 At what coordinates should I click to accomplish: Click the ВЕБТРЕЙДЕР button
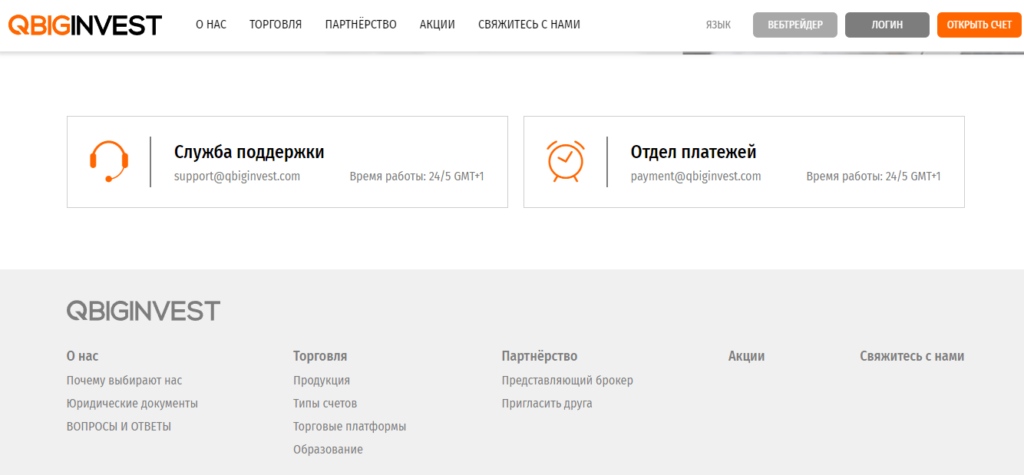click(x=795, y=25)
